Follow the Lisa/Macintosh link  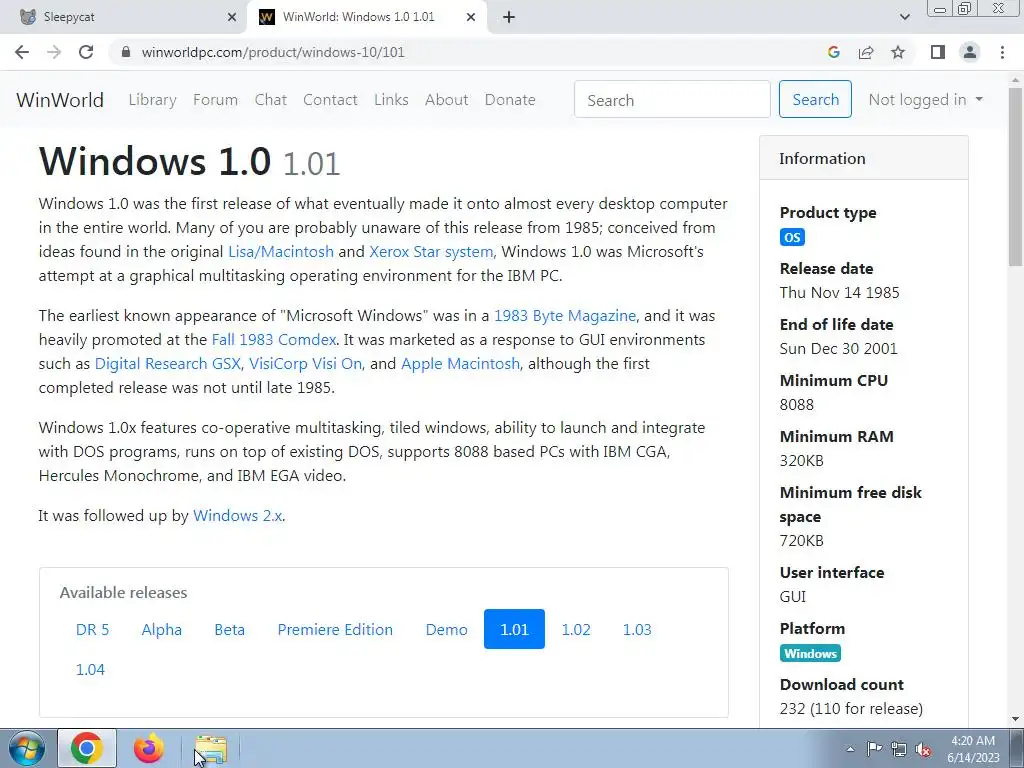281,251
